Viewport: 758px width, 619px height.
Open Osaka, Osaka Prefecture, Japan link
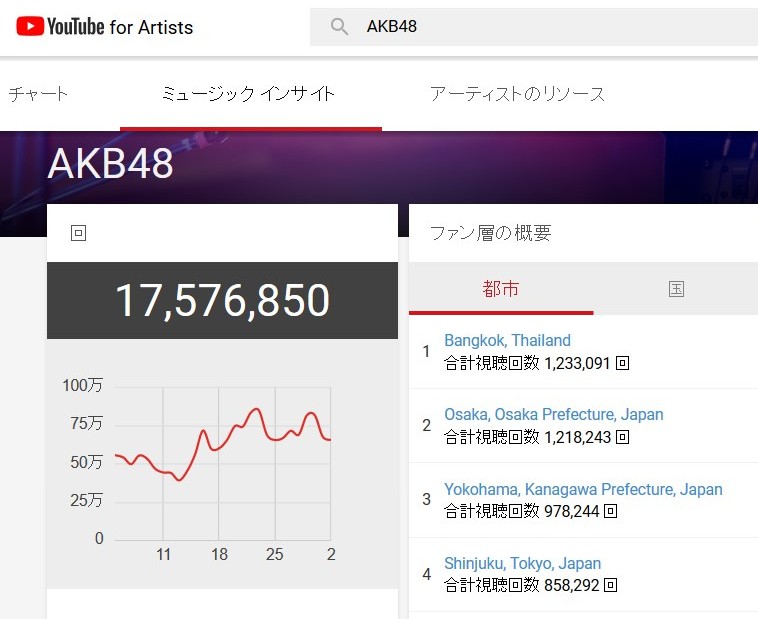[553, 414]
